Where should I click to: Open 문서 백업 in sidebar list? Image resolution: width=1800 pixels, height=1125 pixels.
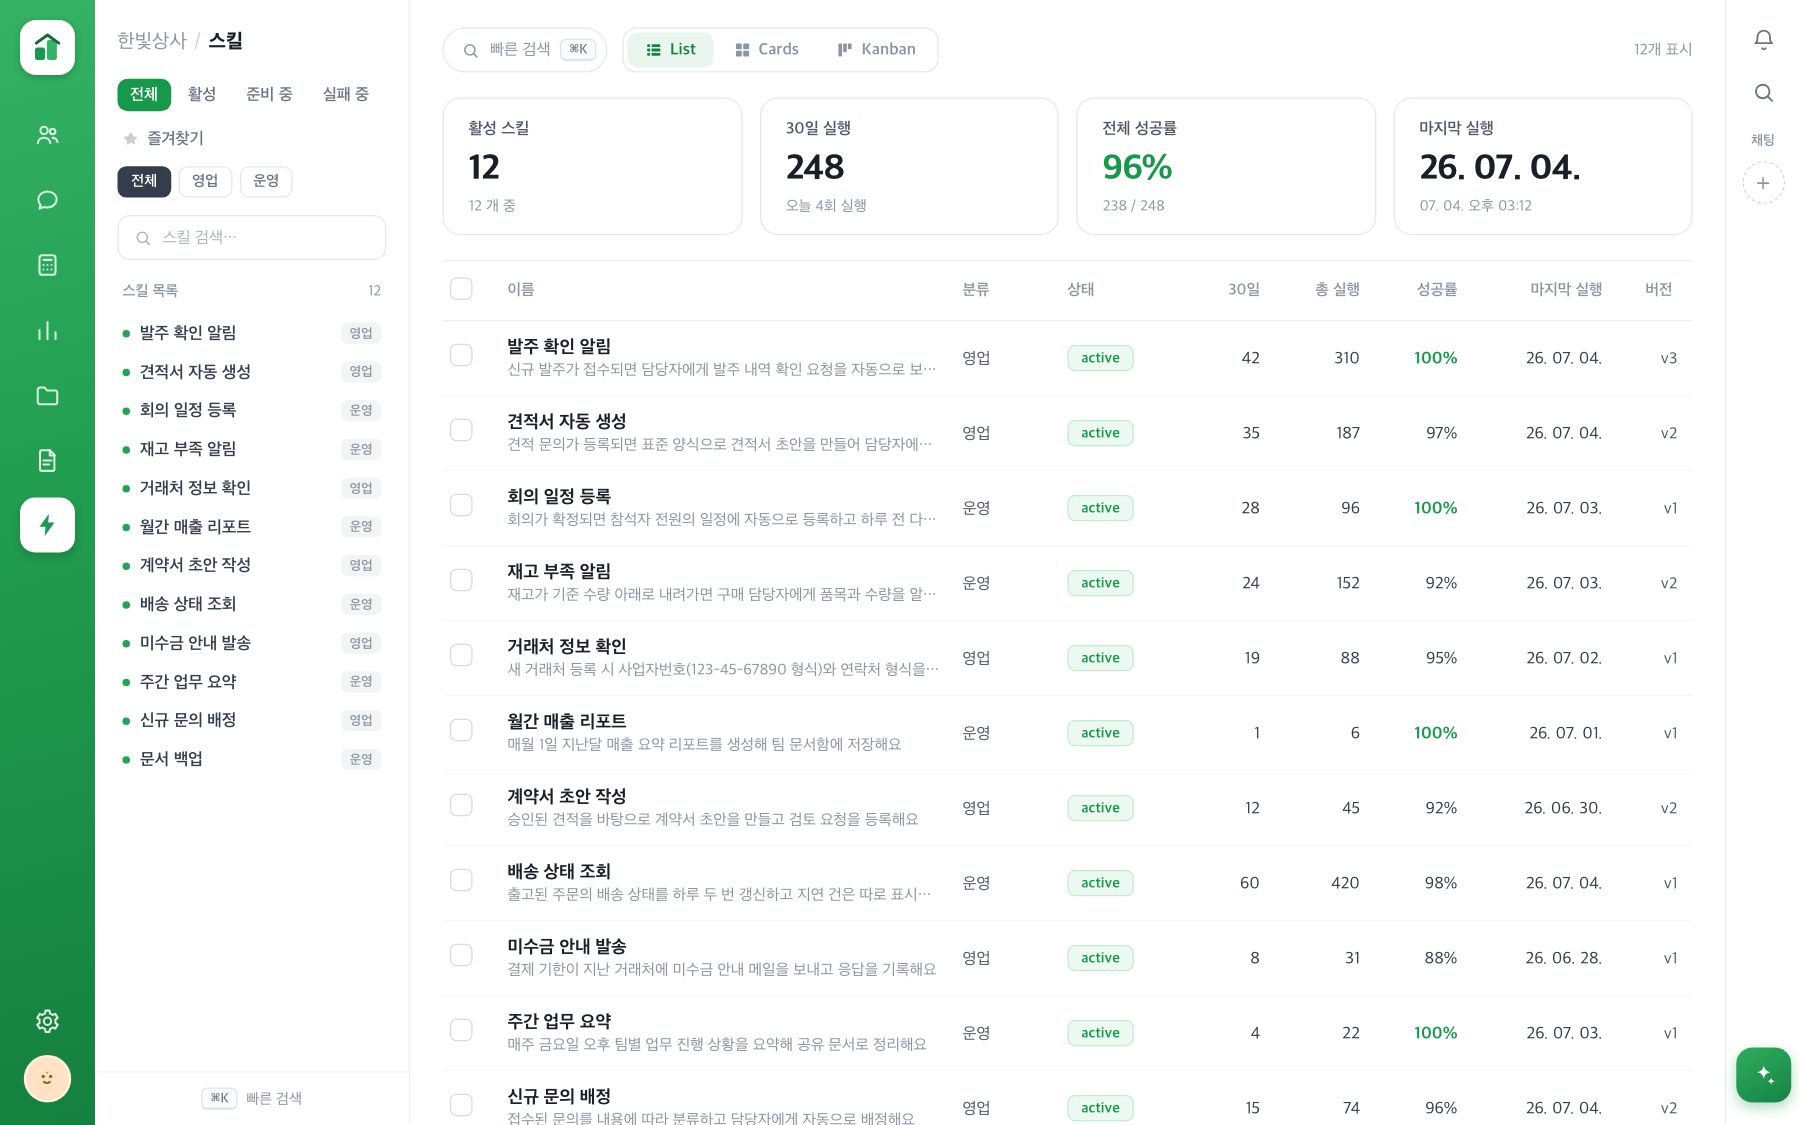click(x=252, y=759)
